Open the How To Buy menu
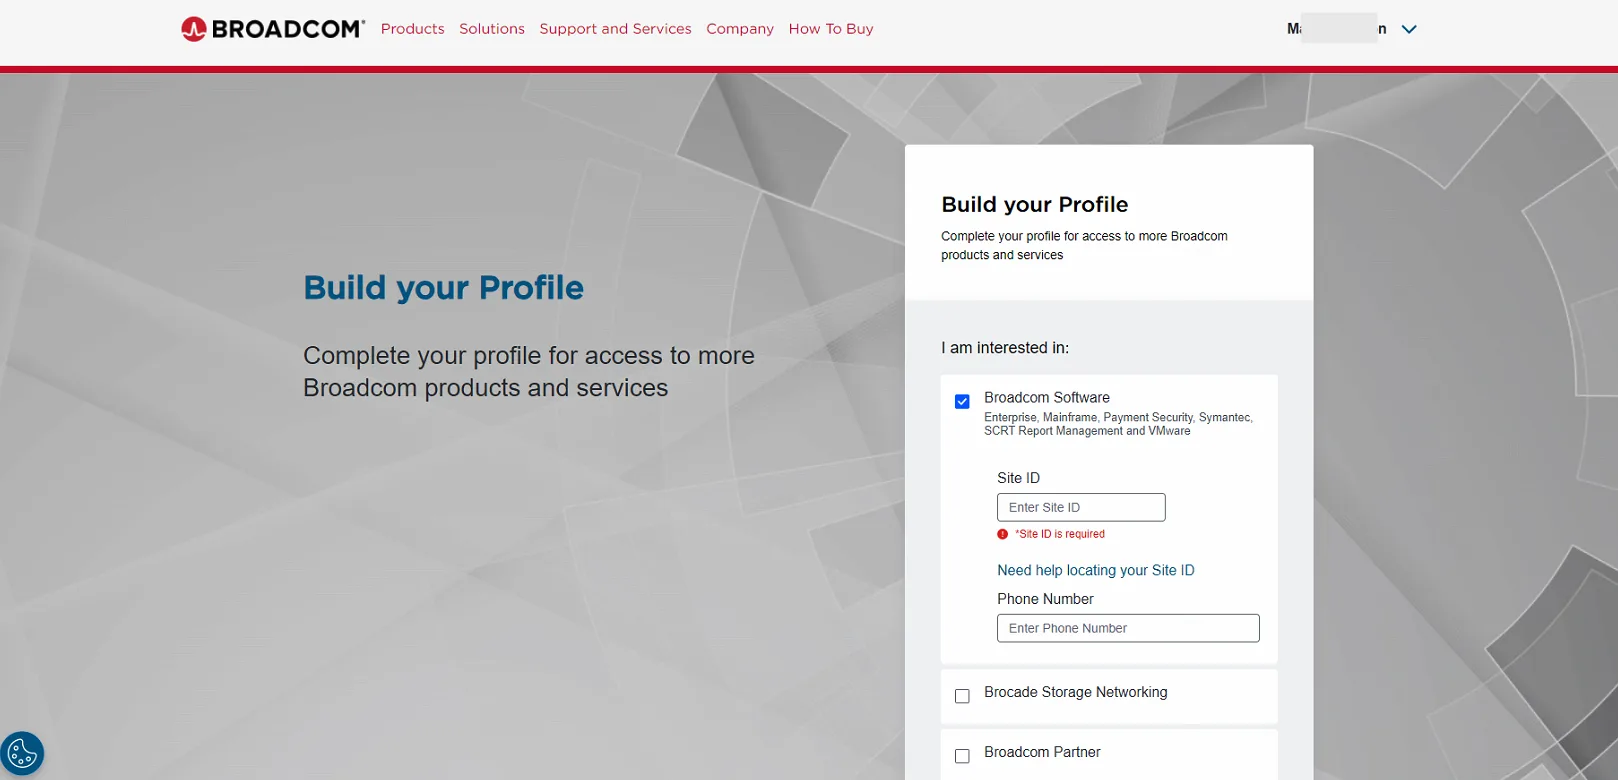The height and width of the screenshot is (780, 1618). pyautogui.click(x=831, y=29)
